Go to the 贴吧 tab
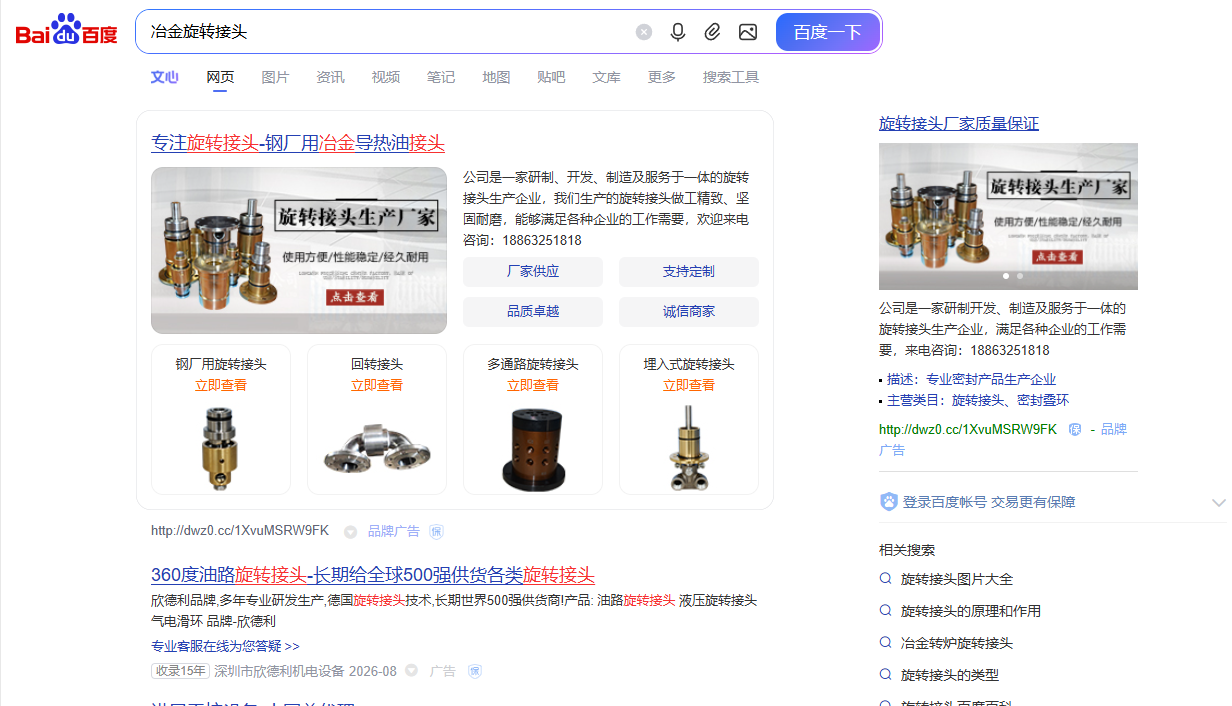Viewport: 1232px width, 706px height. pyautogui.click(x=551, y=77)
